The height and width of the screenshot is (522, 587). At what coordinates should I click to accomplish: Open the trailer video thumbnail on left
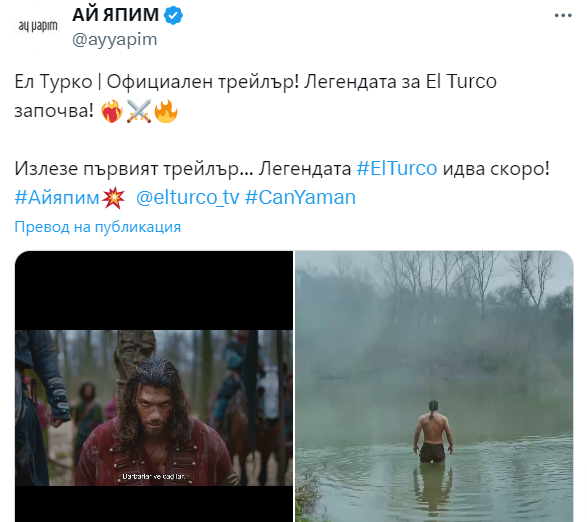point(154,386)
